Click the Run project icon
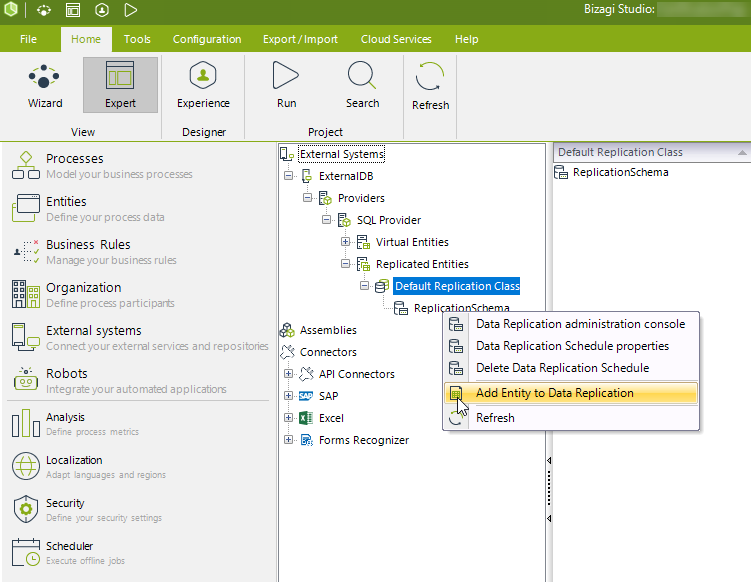 [286, 85]
